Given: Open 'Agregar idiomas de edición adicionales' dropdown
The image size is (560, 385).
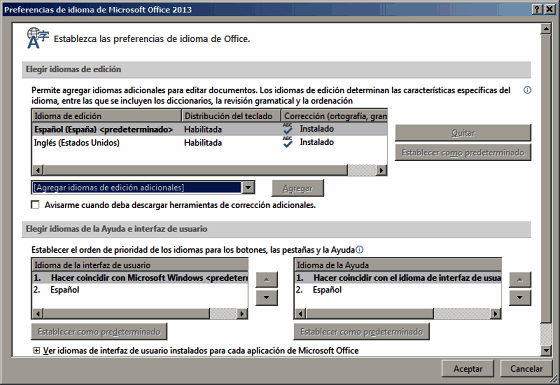Looking at the screenshot, I should [x=248, y=187].
